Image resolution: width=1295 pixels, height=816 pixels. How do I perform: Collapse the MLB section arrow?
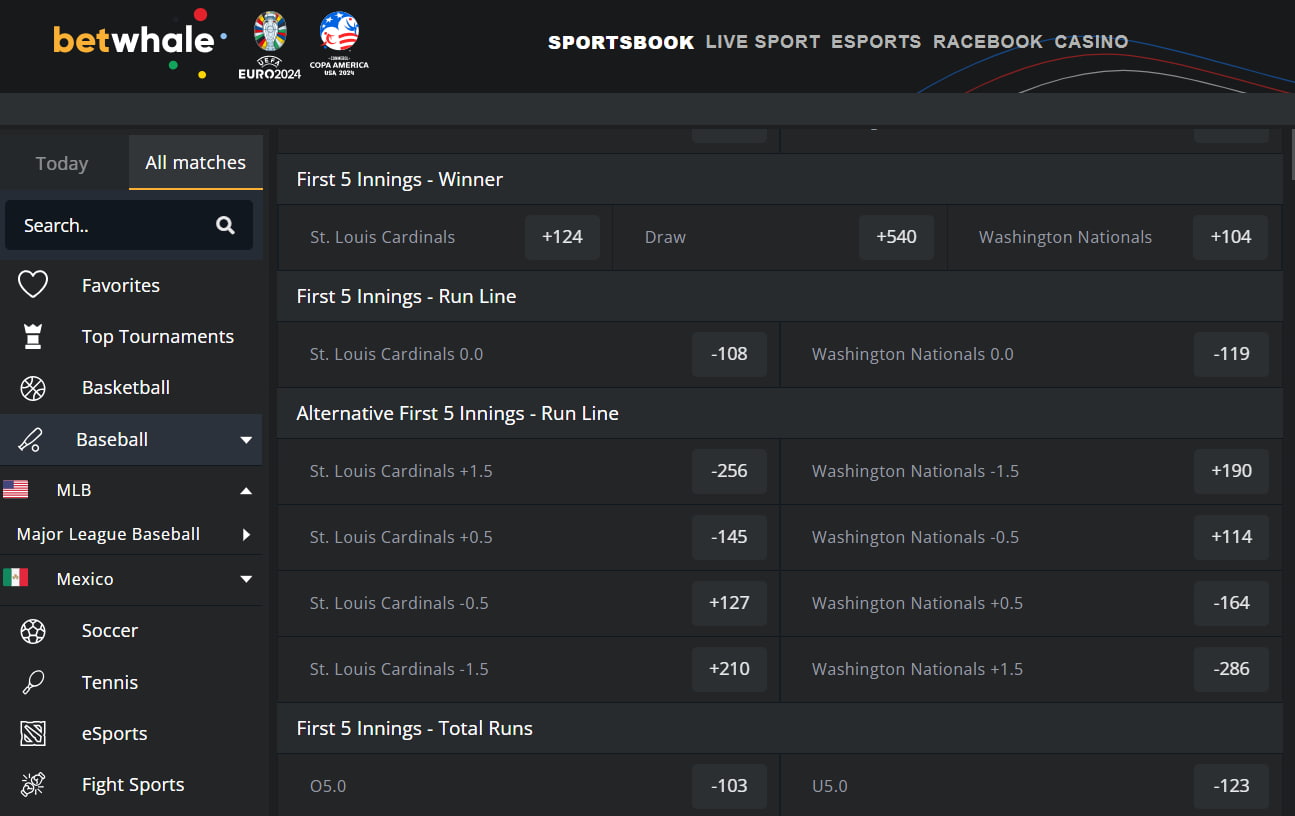click(246, 491)
